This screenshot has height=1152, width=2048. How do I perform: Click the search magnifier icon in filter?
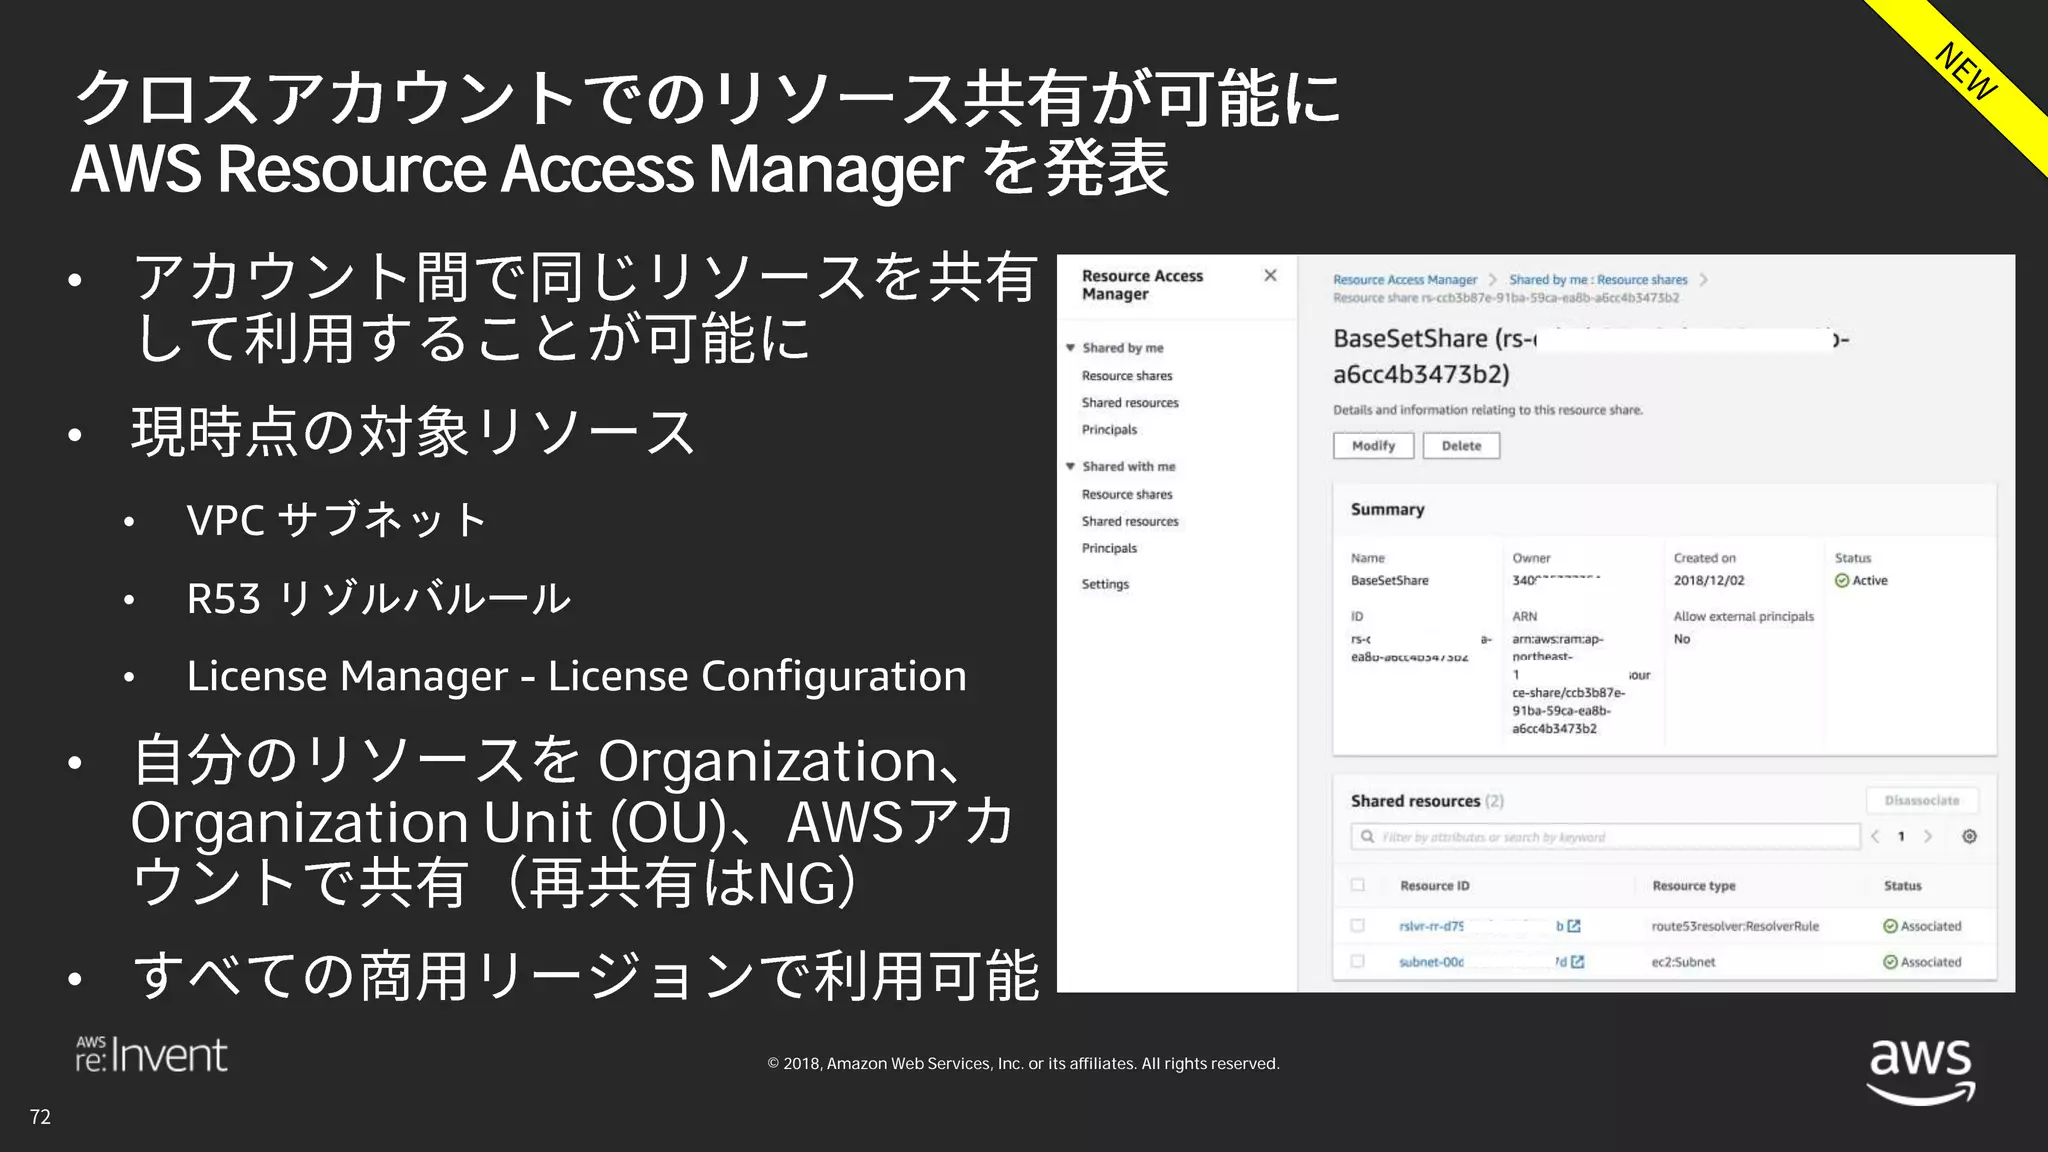(x=1367, y=837)
